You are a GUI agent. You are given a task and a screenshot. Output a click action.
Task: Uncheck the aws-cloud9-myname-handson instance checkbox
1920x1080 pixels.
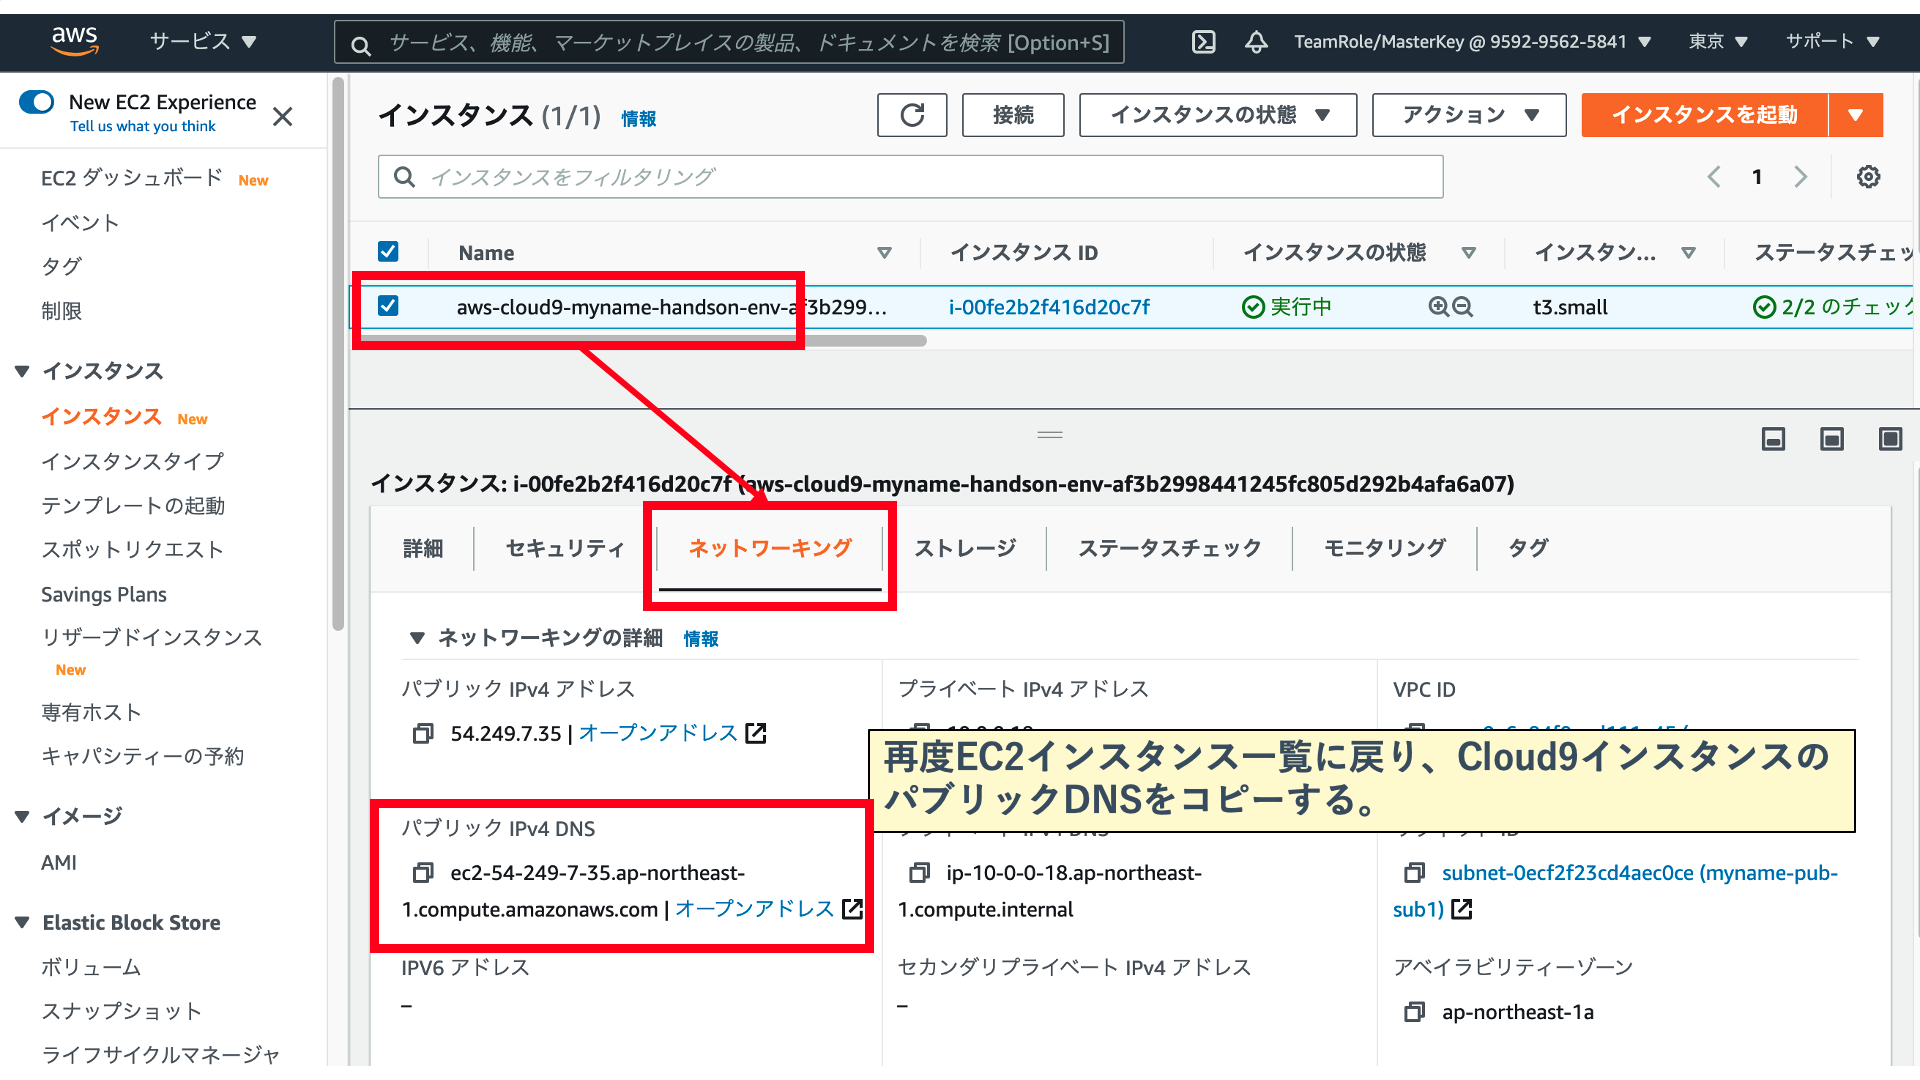(x=388, y=306)
